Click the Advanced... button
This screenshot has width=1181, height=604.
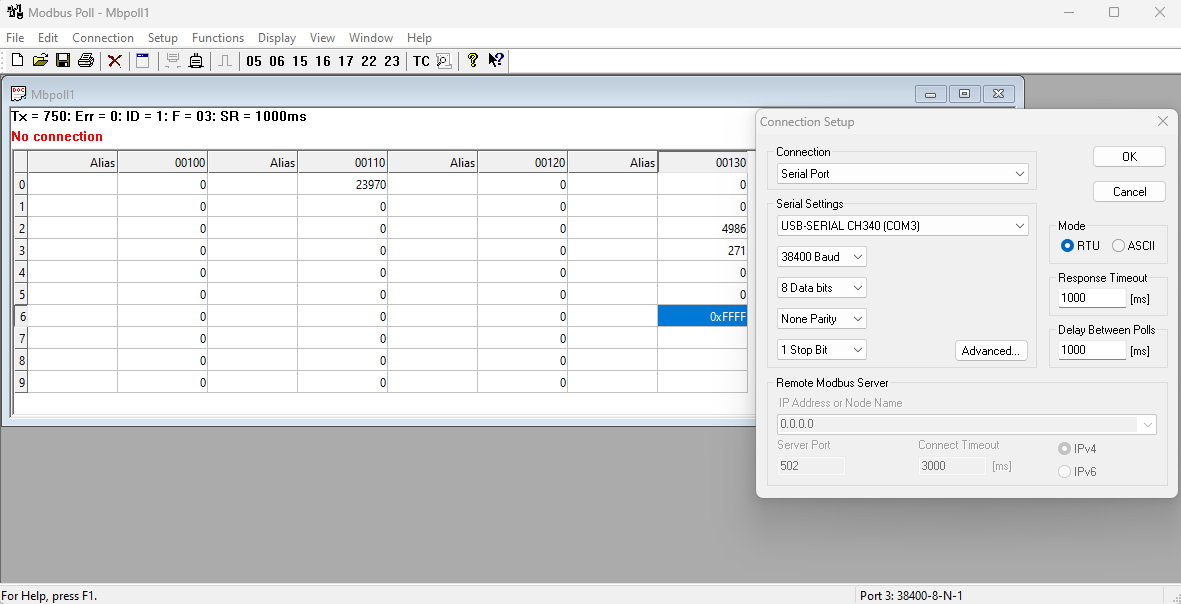991,351
